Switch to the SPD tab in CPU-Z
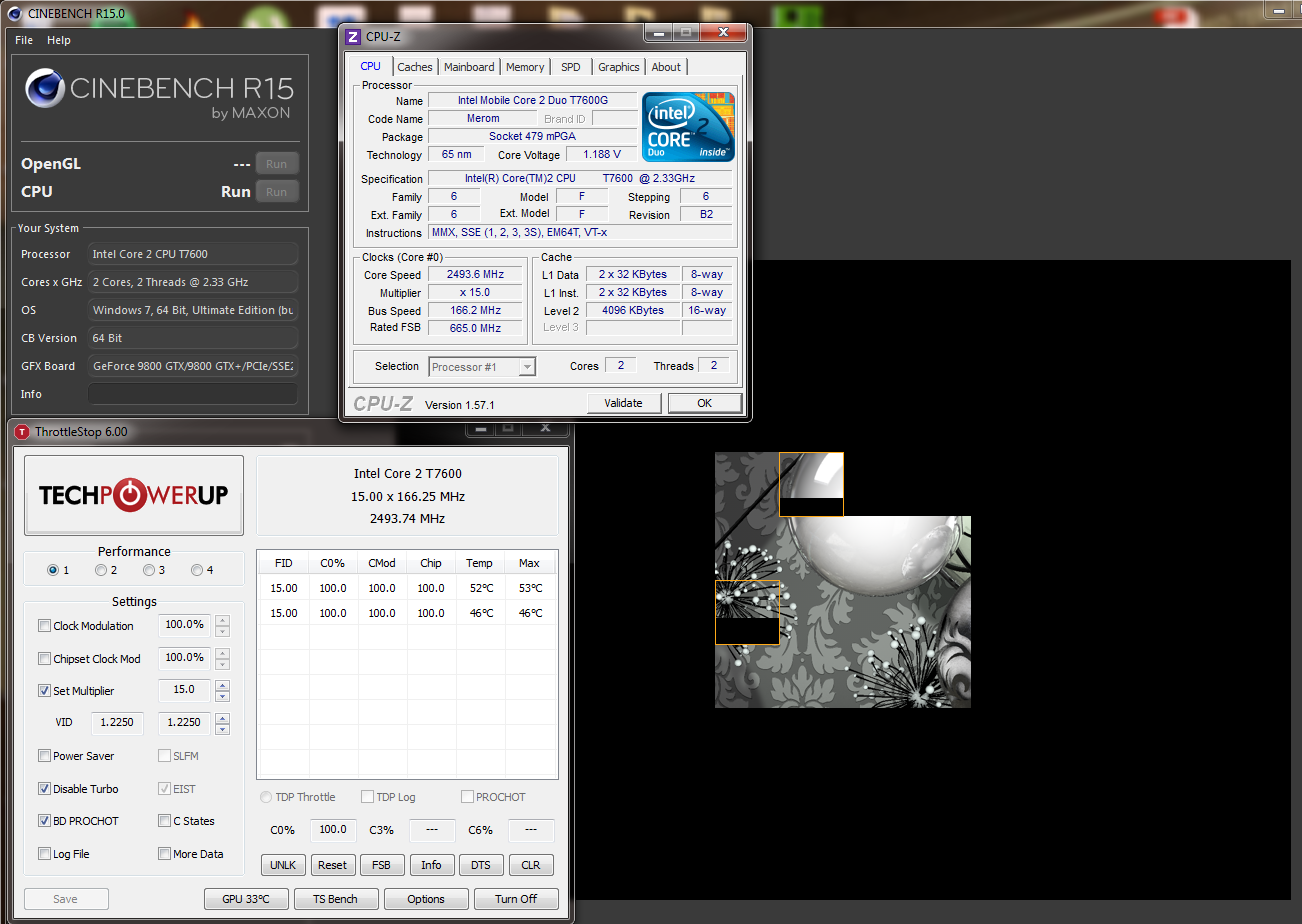The image size is (1302, 924). [570, 67]
